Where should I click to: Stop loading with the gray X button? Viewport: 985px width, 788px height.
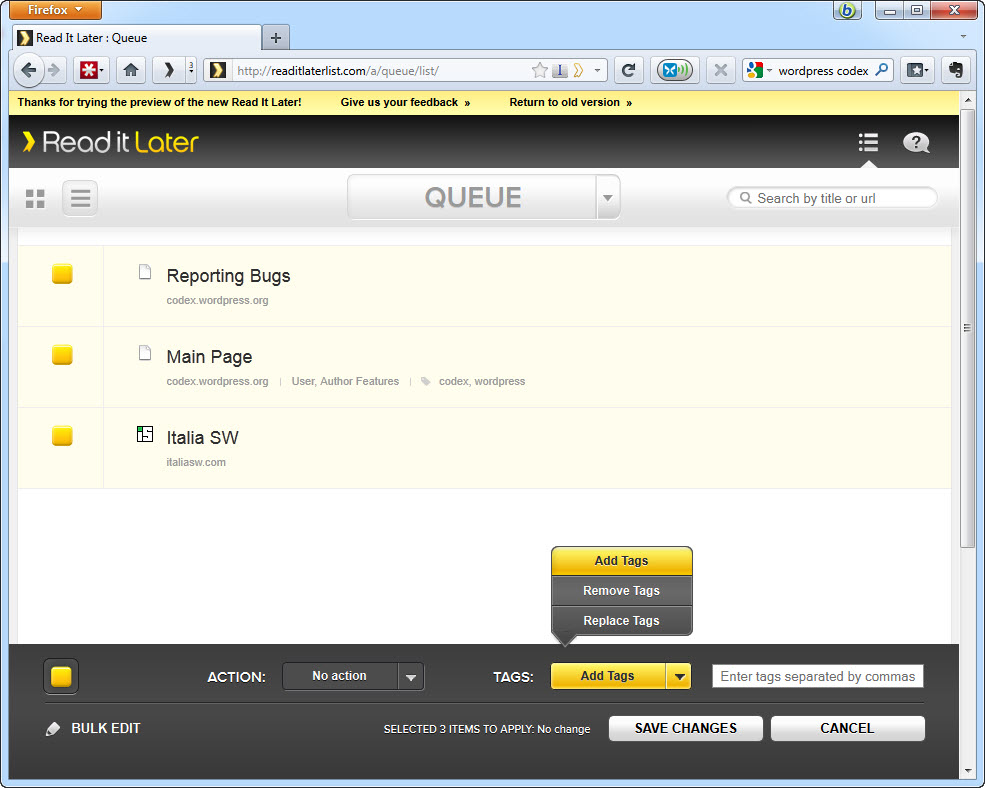[721, 70]
